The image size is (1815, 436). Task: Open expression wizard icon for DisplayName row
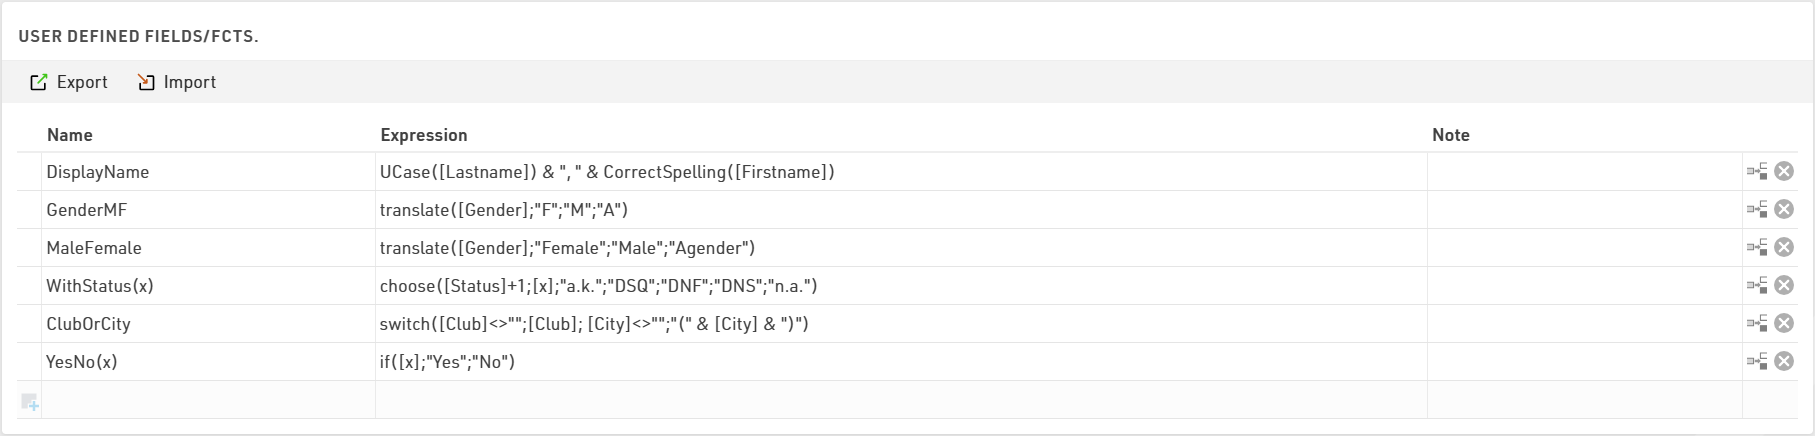(1757, 172)
